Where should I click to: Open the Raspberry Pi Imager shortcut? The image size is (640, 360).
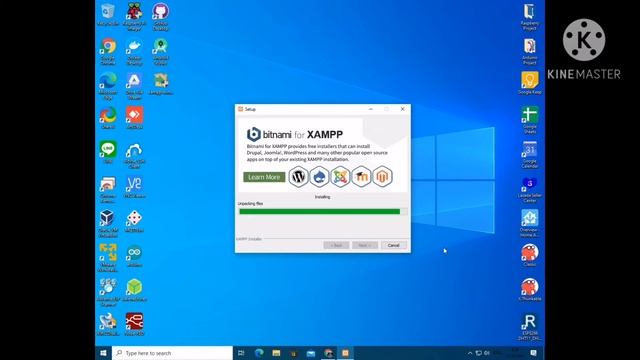pos(134,11)
